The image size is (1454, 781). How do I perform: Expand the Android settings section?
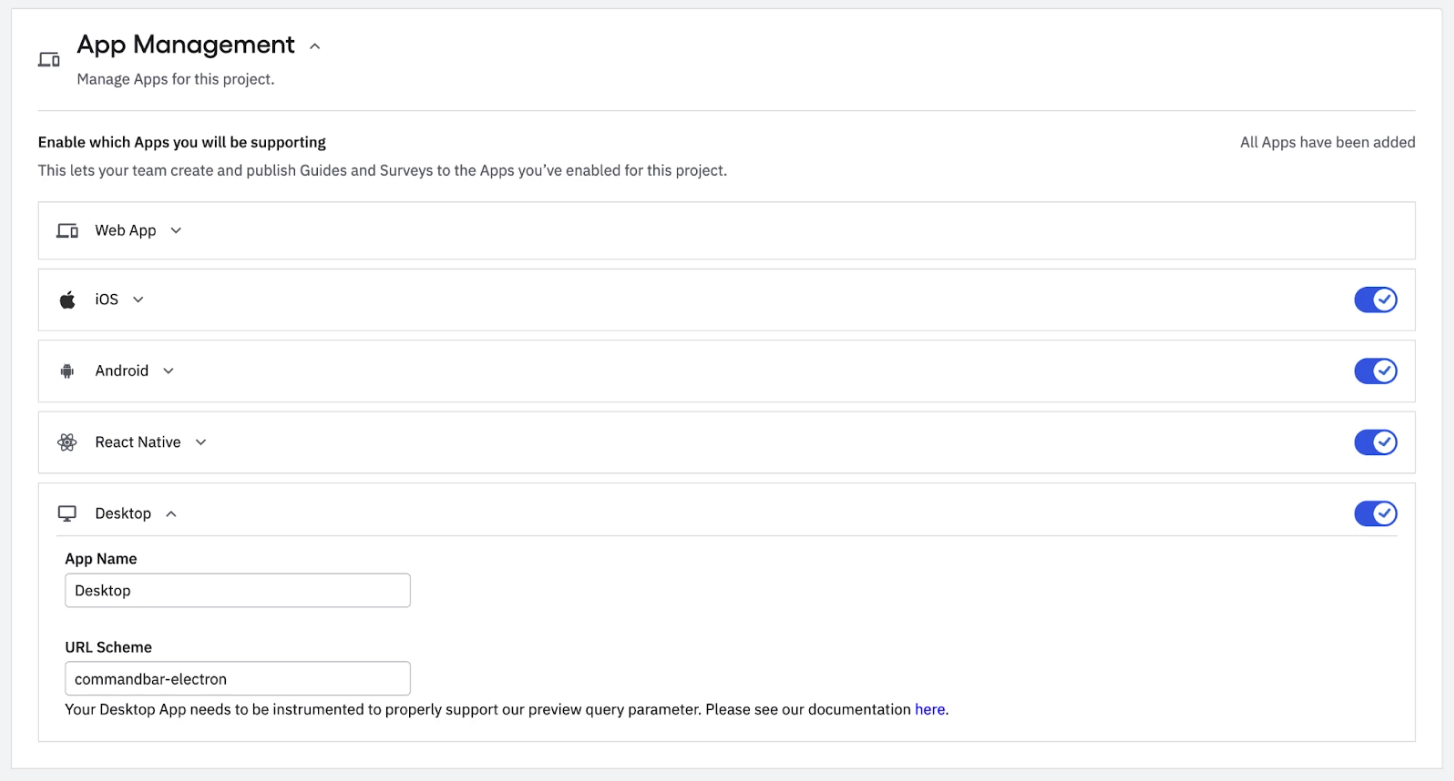pos(168,370)
